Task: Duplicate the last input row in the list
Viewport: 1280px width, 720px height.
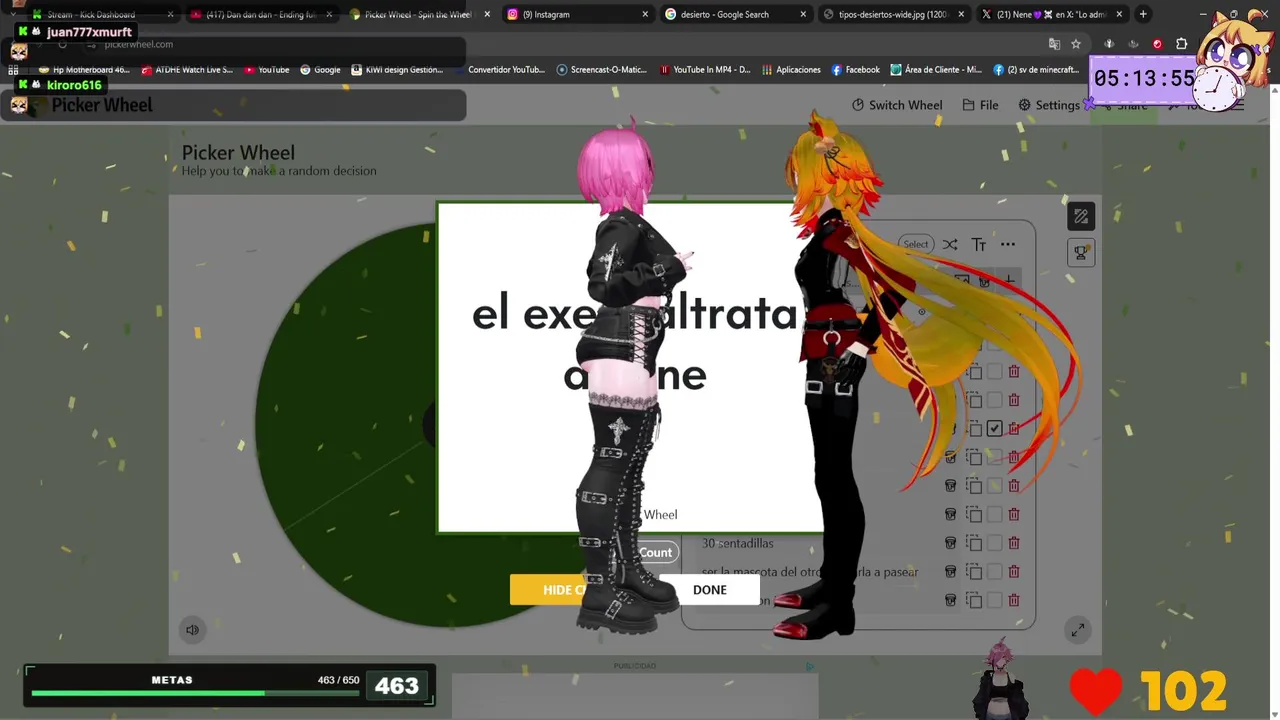Action: [975, 600]
